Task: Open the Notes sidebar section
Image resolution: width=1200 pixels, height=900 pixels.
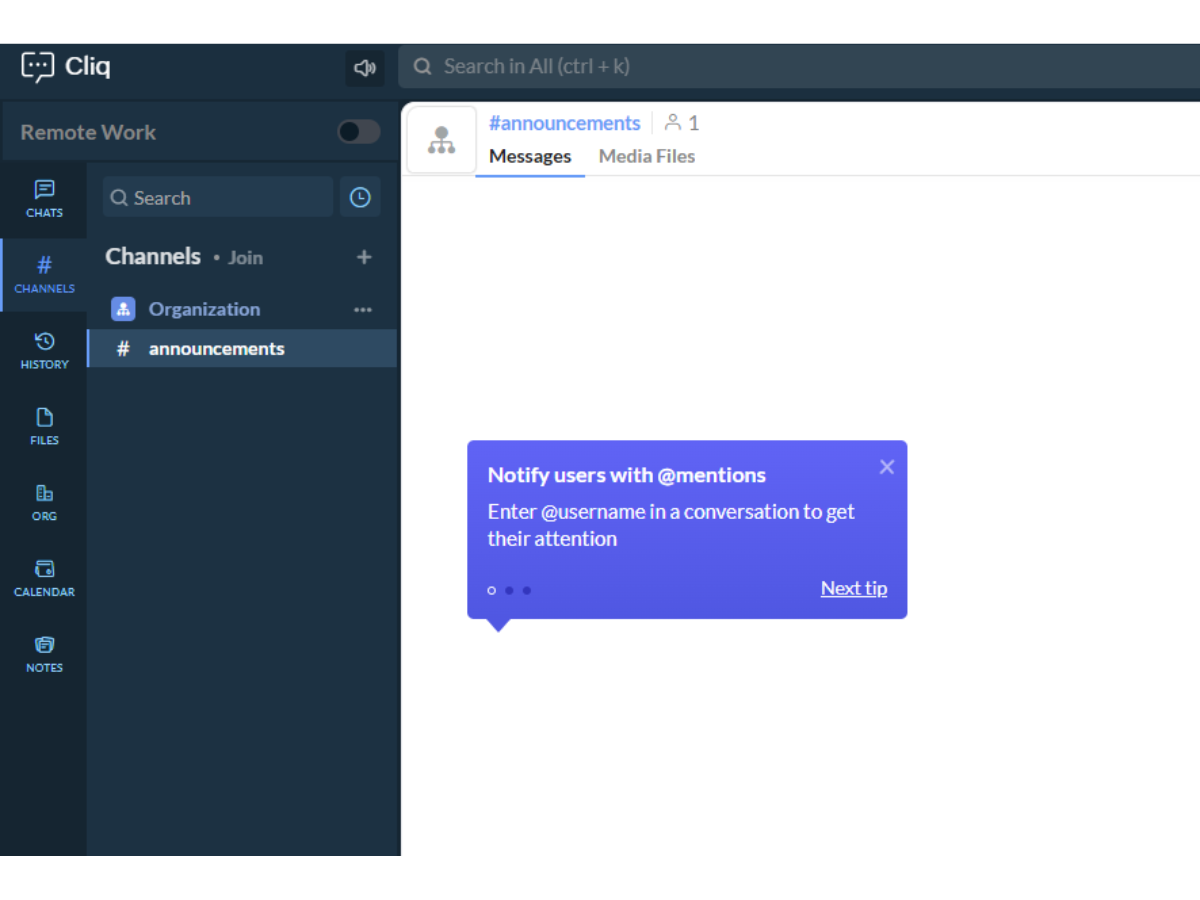Action: click(x=44, y=654)
